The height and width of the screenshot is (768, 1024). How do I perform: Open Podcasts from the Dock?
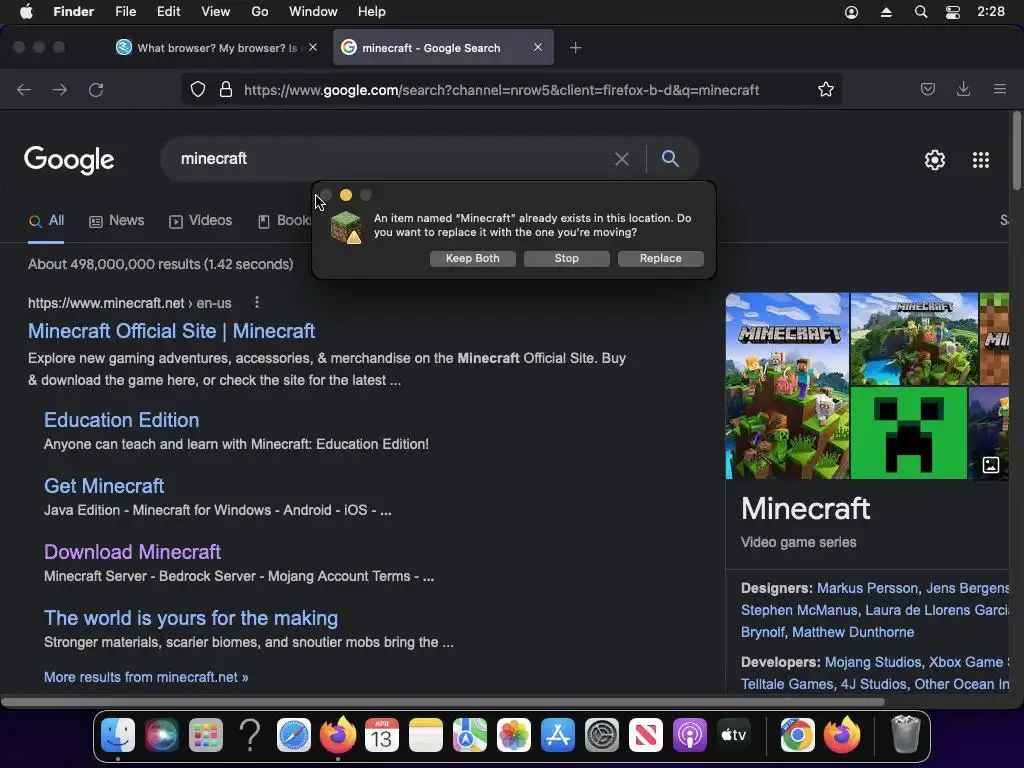[690, 735]
